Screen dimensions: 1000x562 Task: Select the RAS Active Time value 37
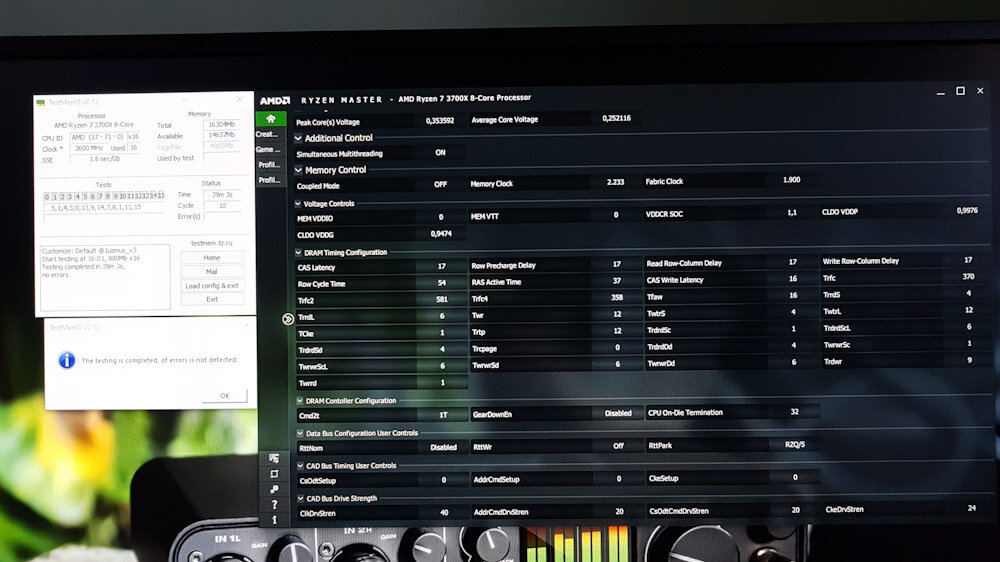pyautogui.click(x=617, y=281)
